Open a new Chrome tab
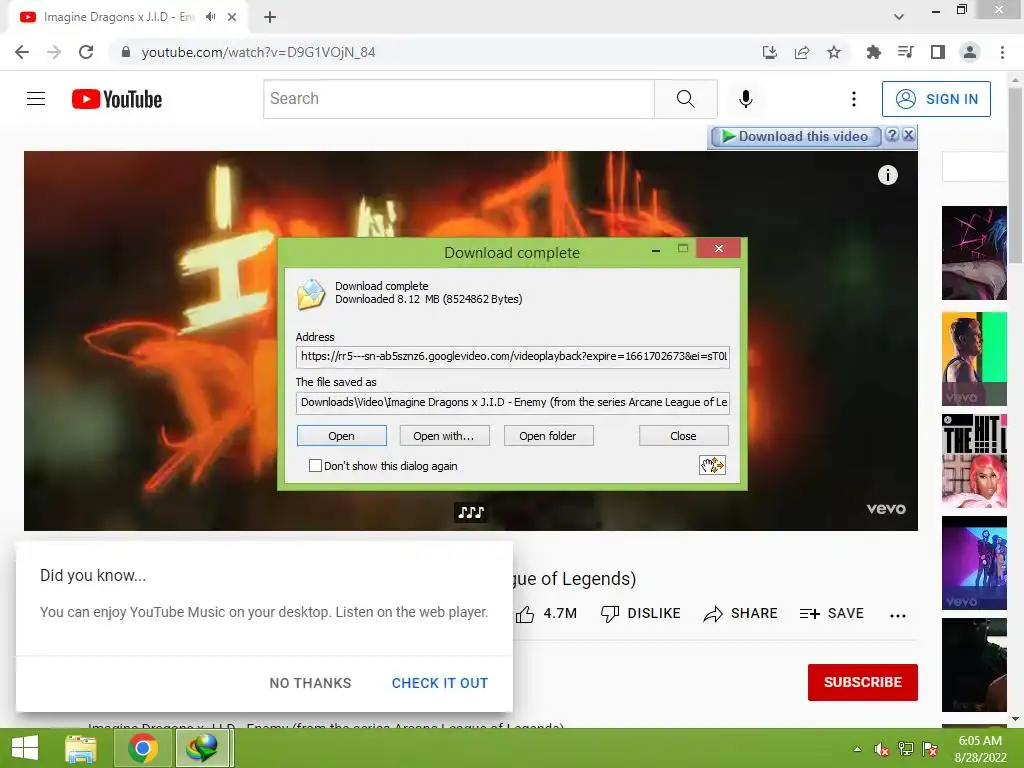The height and width of the screenshot is (768, 1024). pyautogui.click(x=270, y=17)
